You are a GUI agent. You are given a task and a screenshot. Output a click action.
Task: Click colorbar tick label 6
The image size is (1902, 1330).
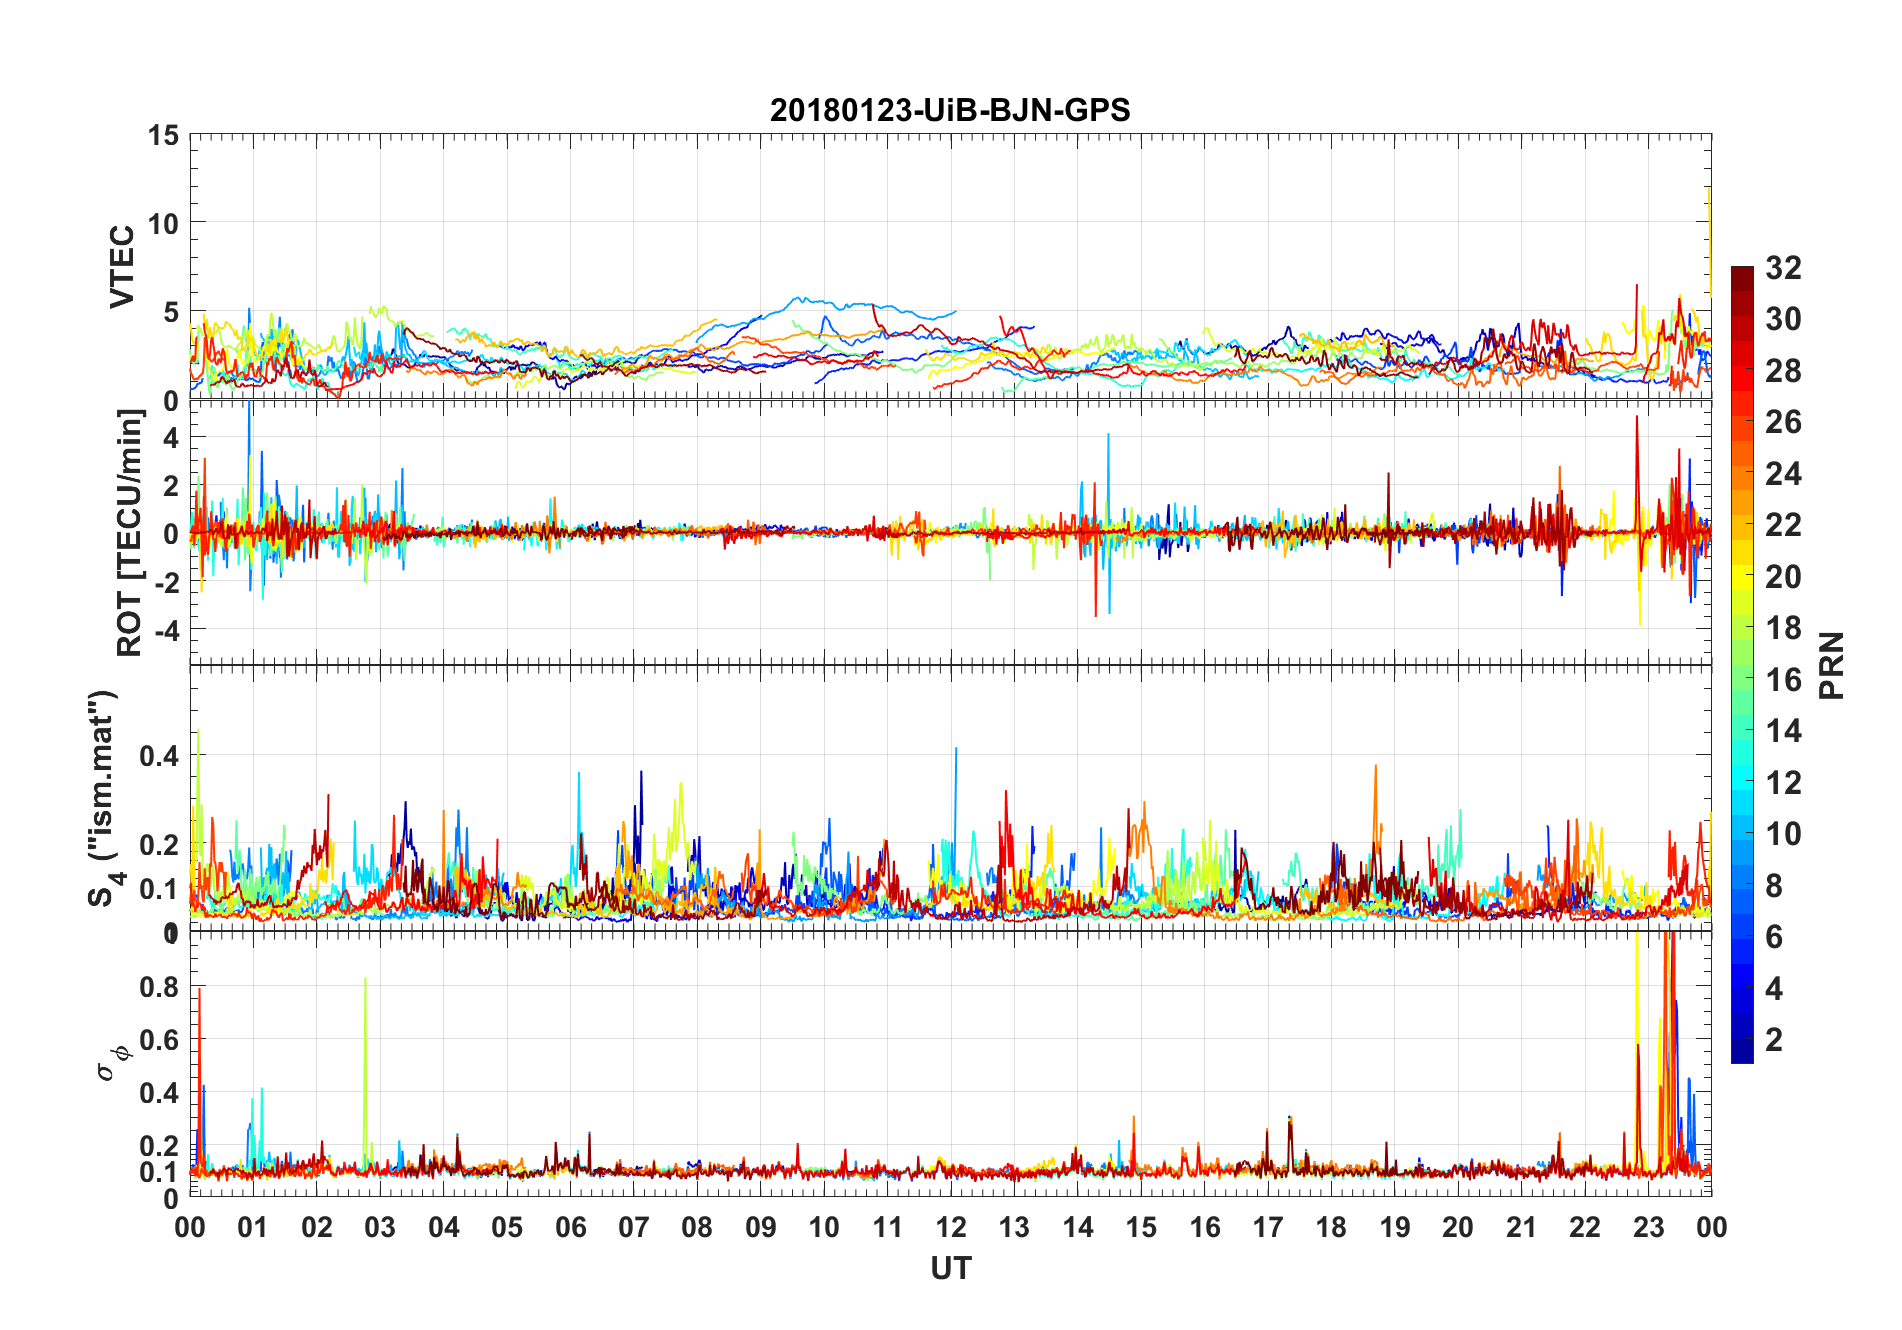click(1774, 936)
